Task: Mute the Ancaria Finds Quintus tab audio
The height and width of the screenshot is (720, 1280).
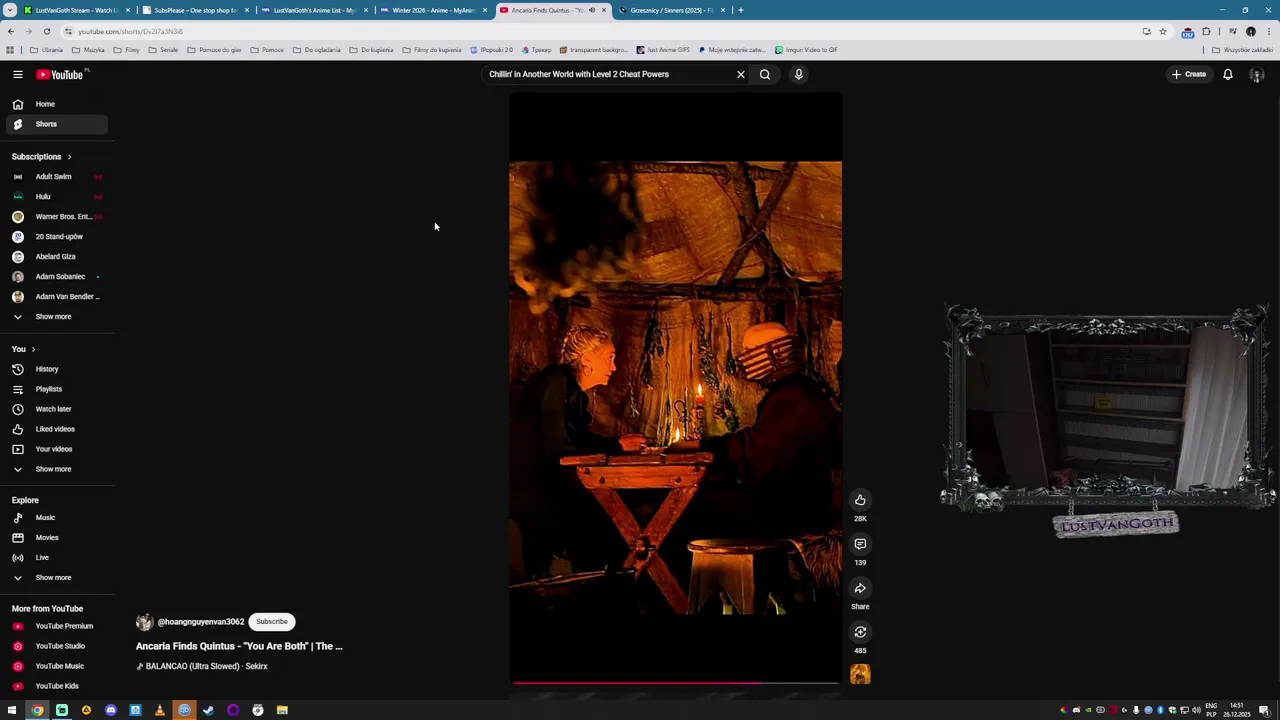Action: [591, 10]
